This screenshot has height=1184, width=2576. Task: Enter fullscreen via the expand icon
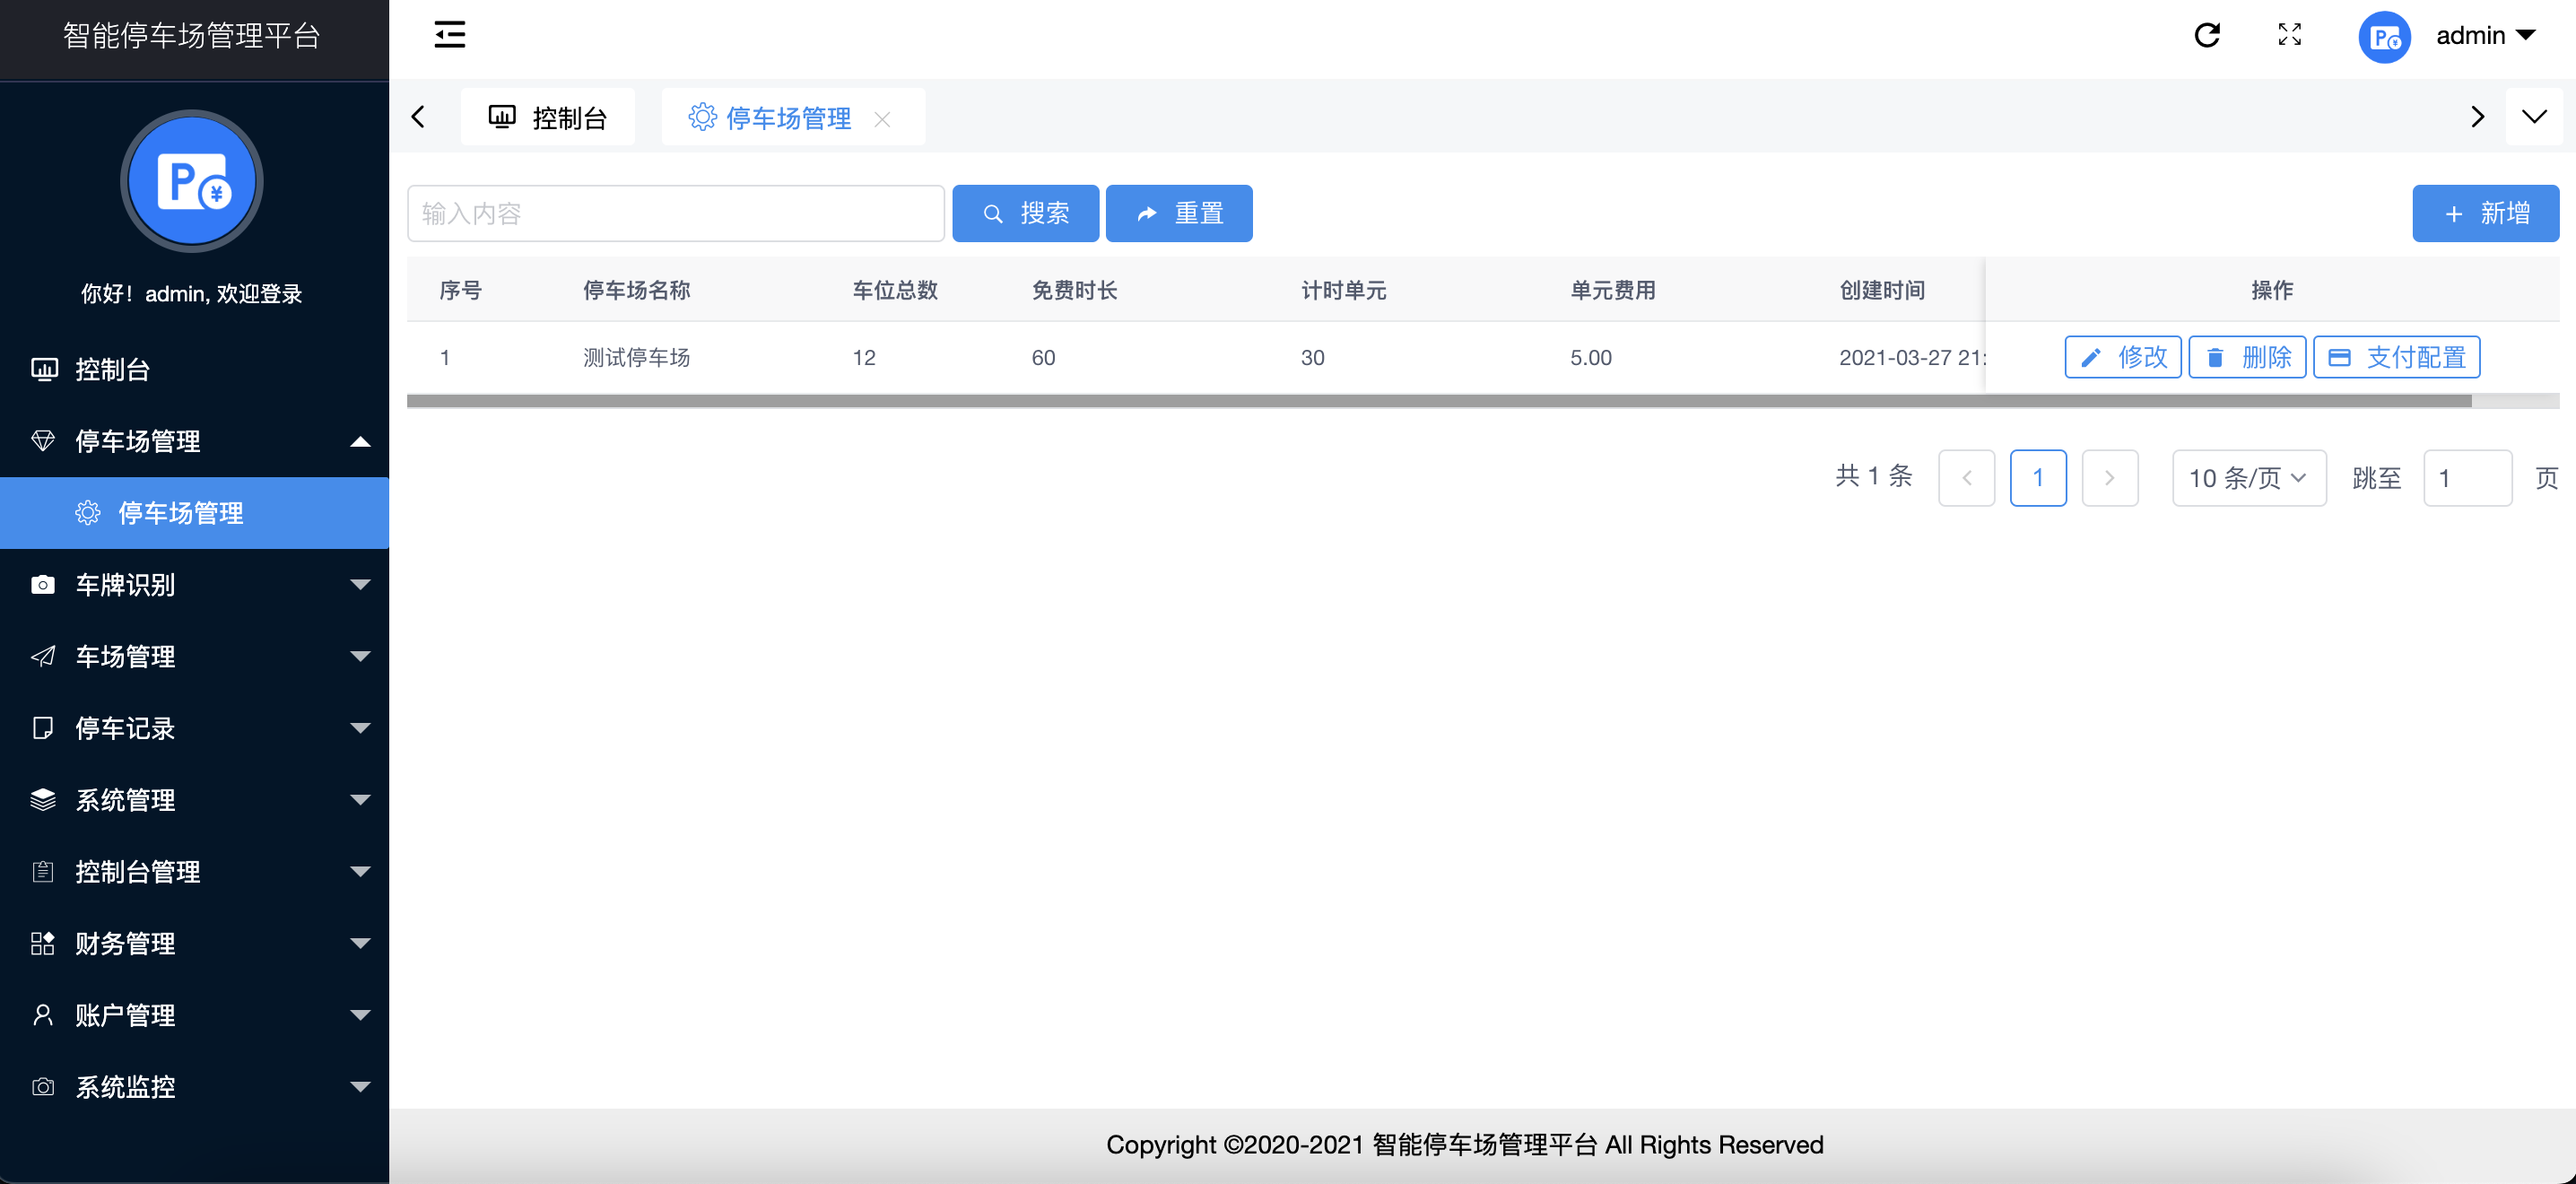click(x=2289, y=35)
